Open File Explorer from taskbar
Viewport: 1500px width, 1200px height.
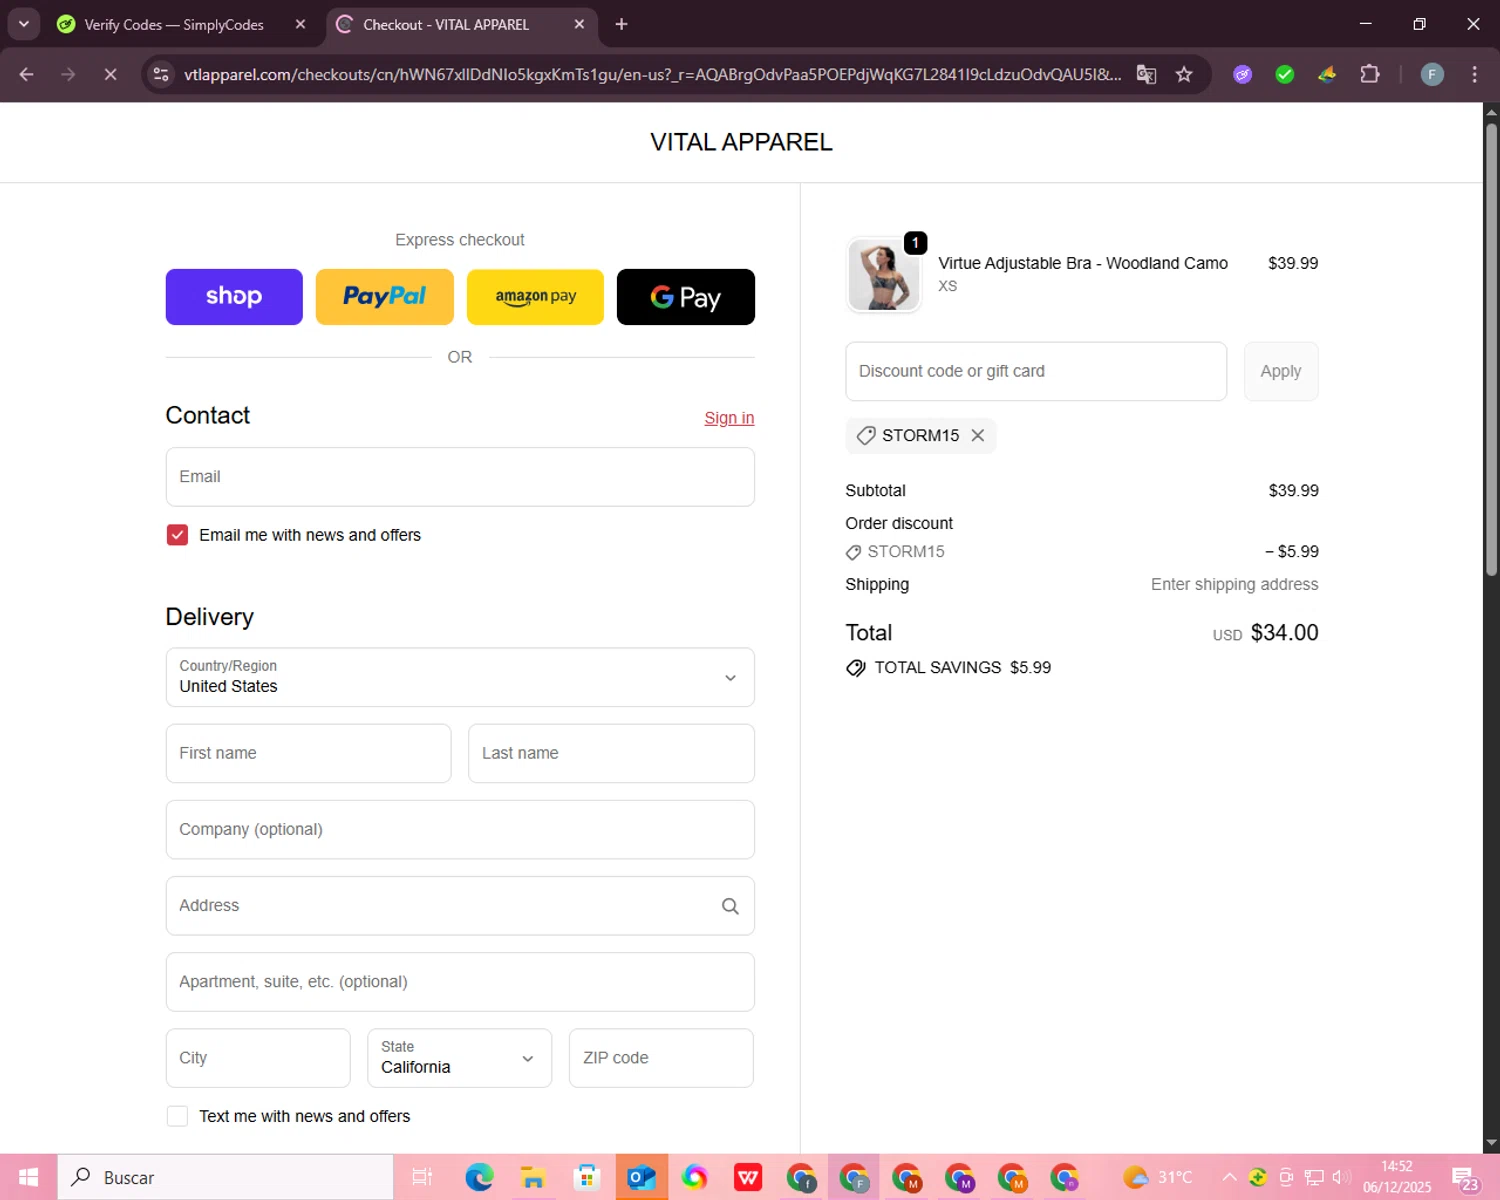pyautogui.click(x=533, y=1177)
